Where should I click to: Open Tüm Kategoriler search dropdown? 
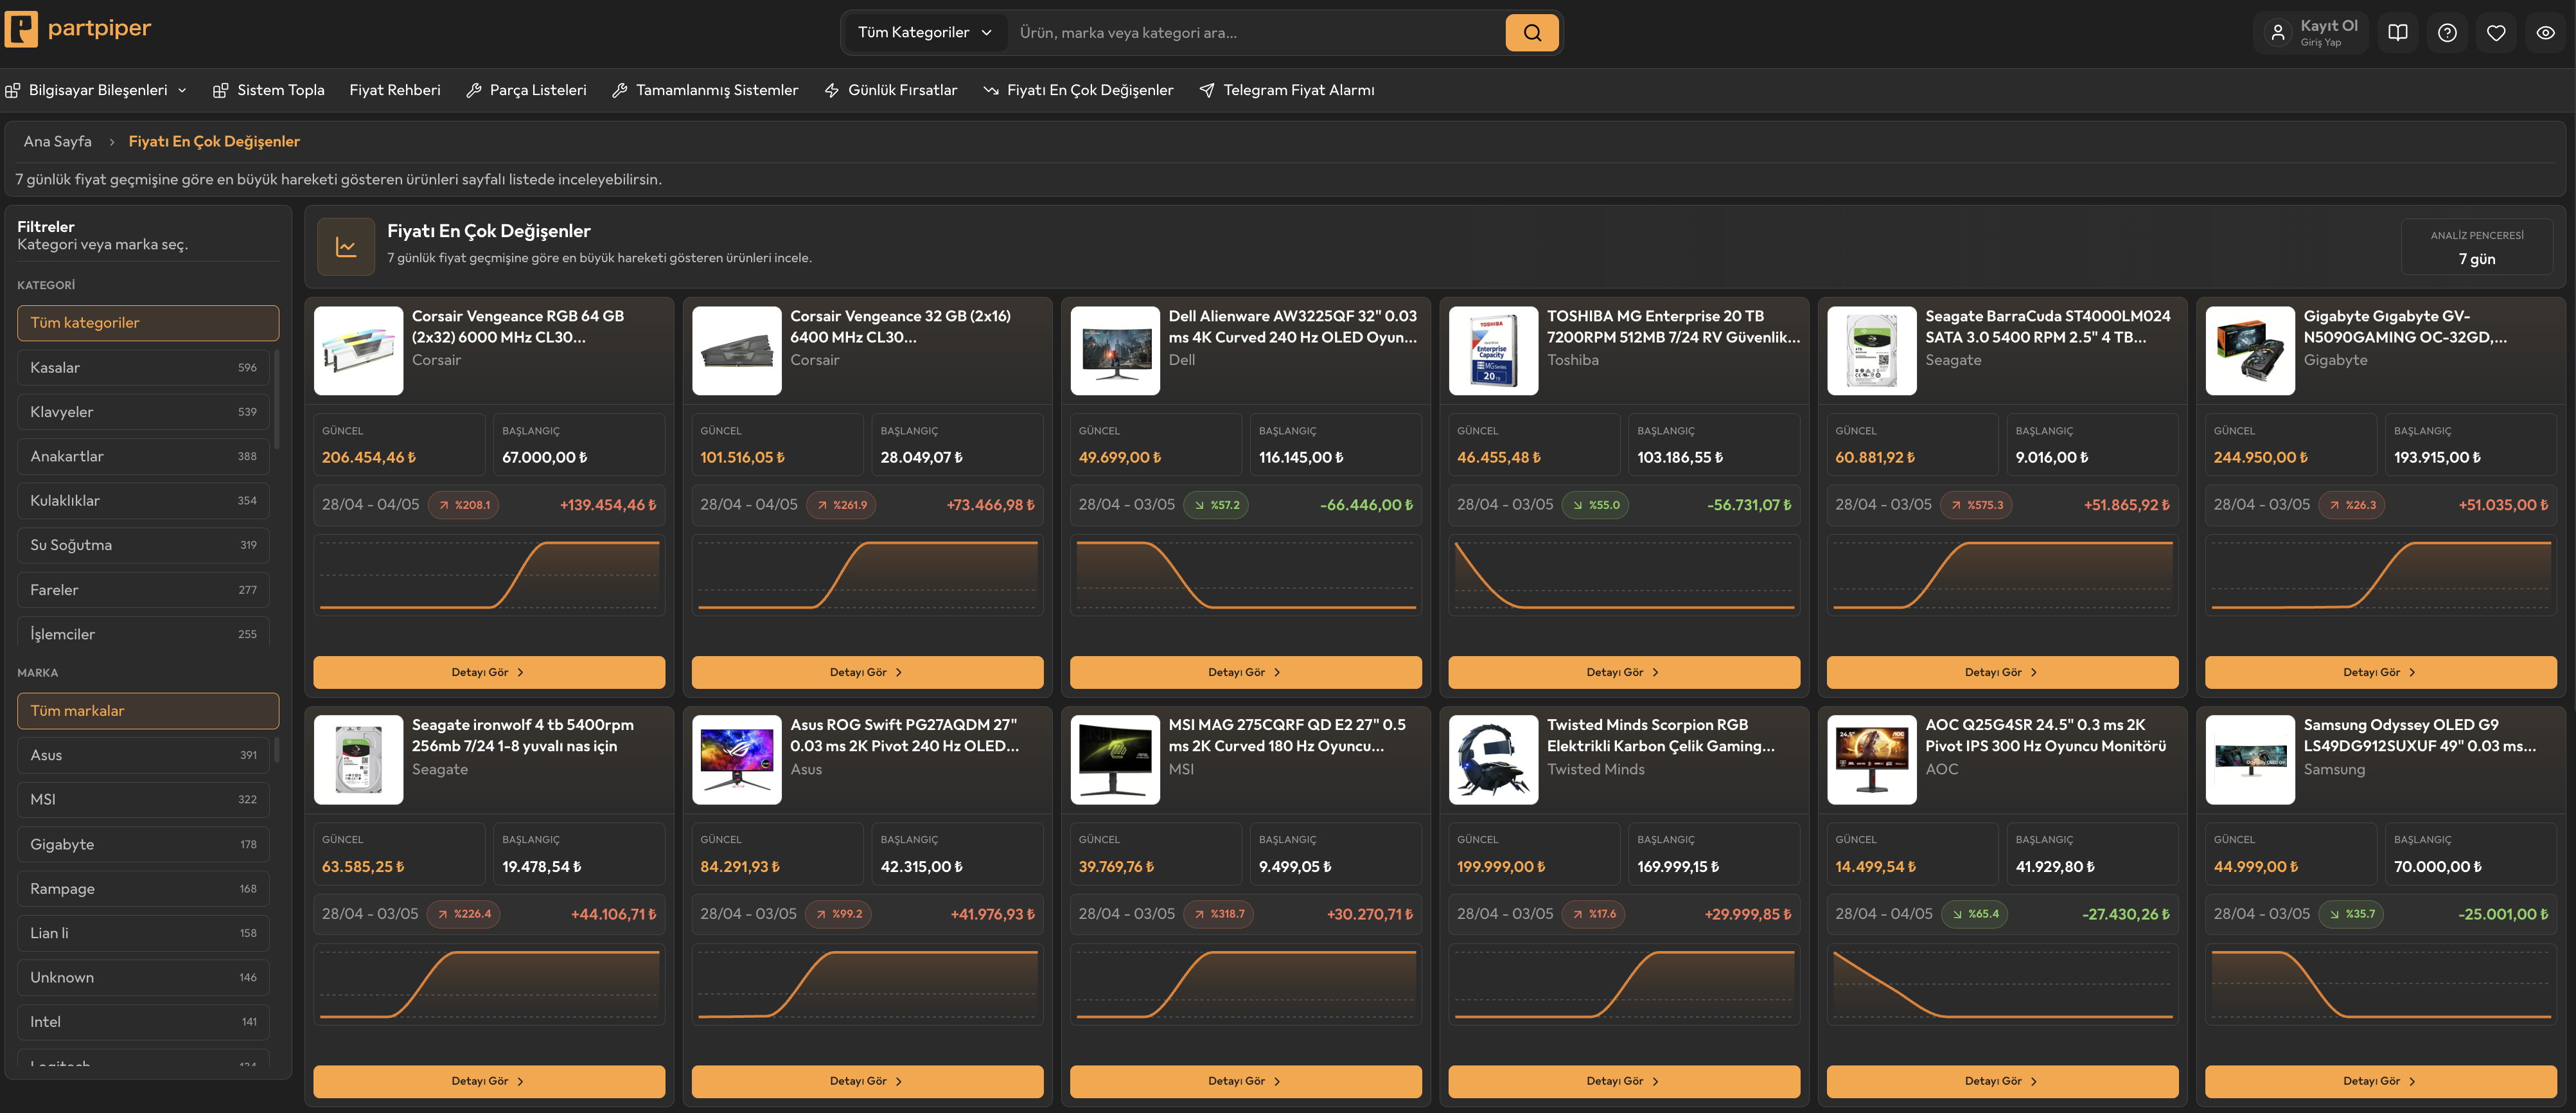[x=925, y=33]
